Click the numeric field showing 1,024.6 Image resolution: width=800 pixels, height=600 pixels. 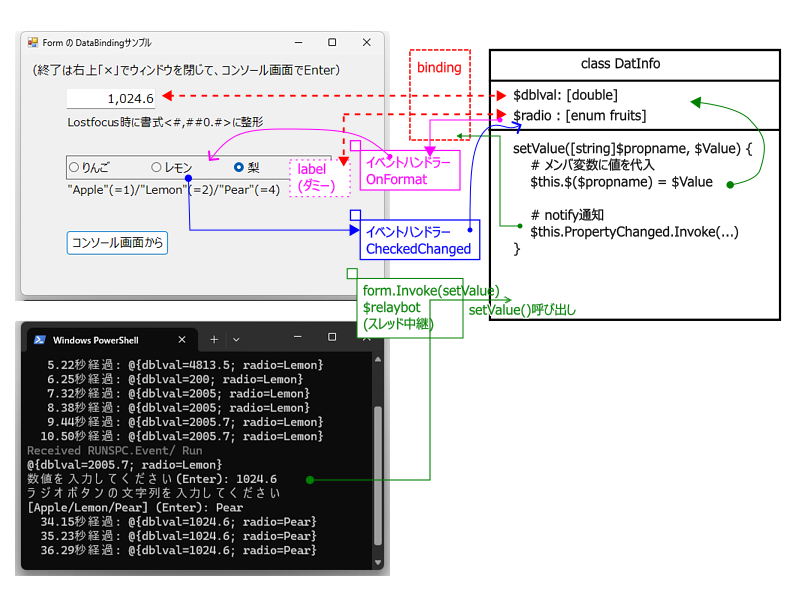coord(111,98)
